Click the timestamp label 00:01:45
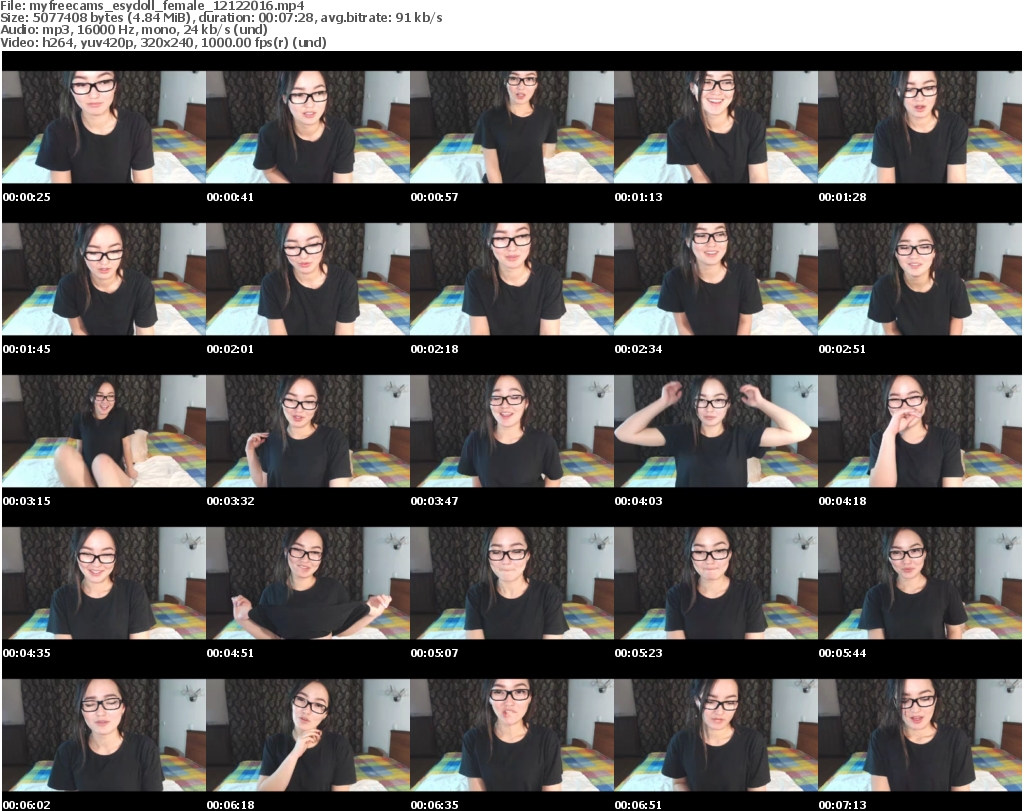The image size is (1024, 811). click(27, 349)
